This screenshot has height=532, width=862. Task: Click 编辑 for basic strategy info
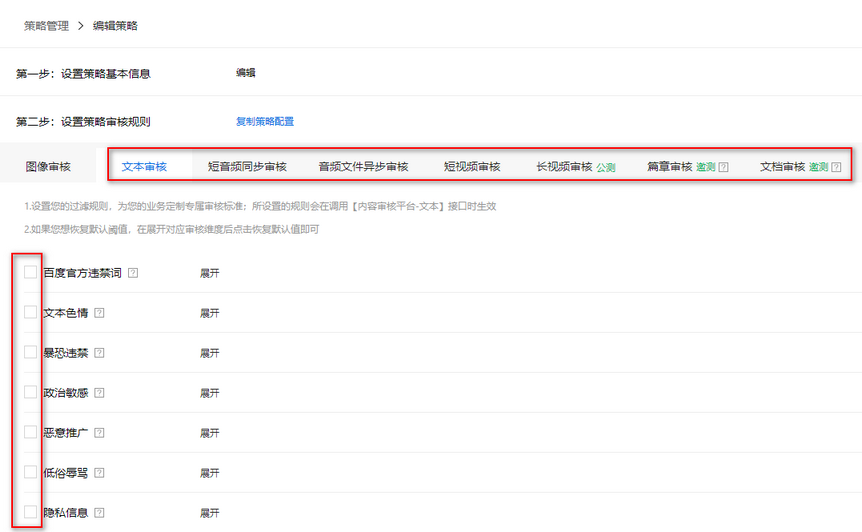pos(245,73)
